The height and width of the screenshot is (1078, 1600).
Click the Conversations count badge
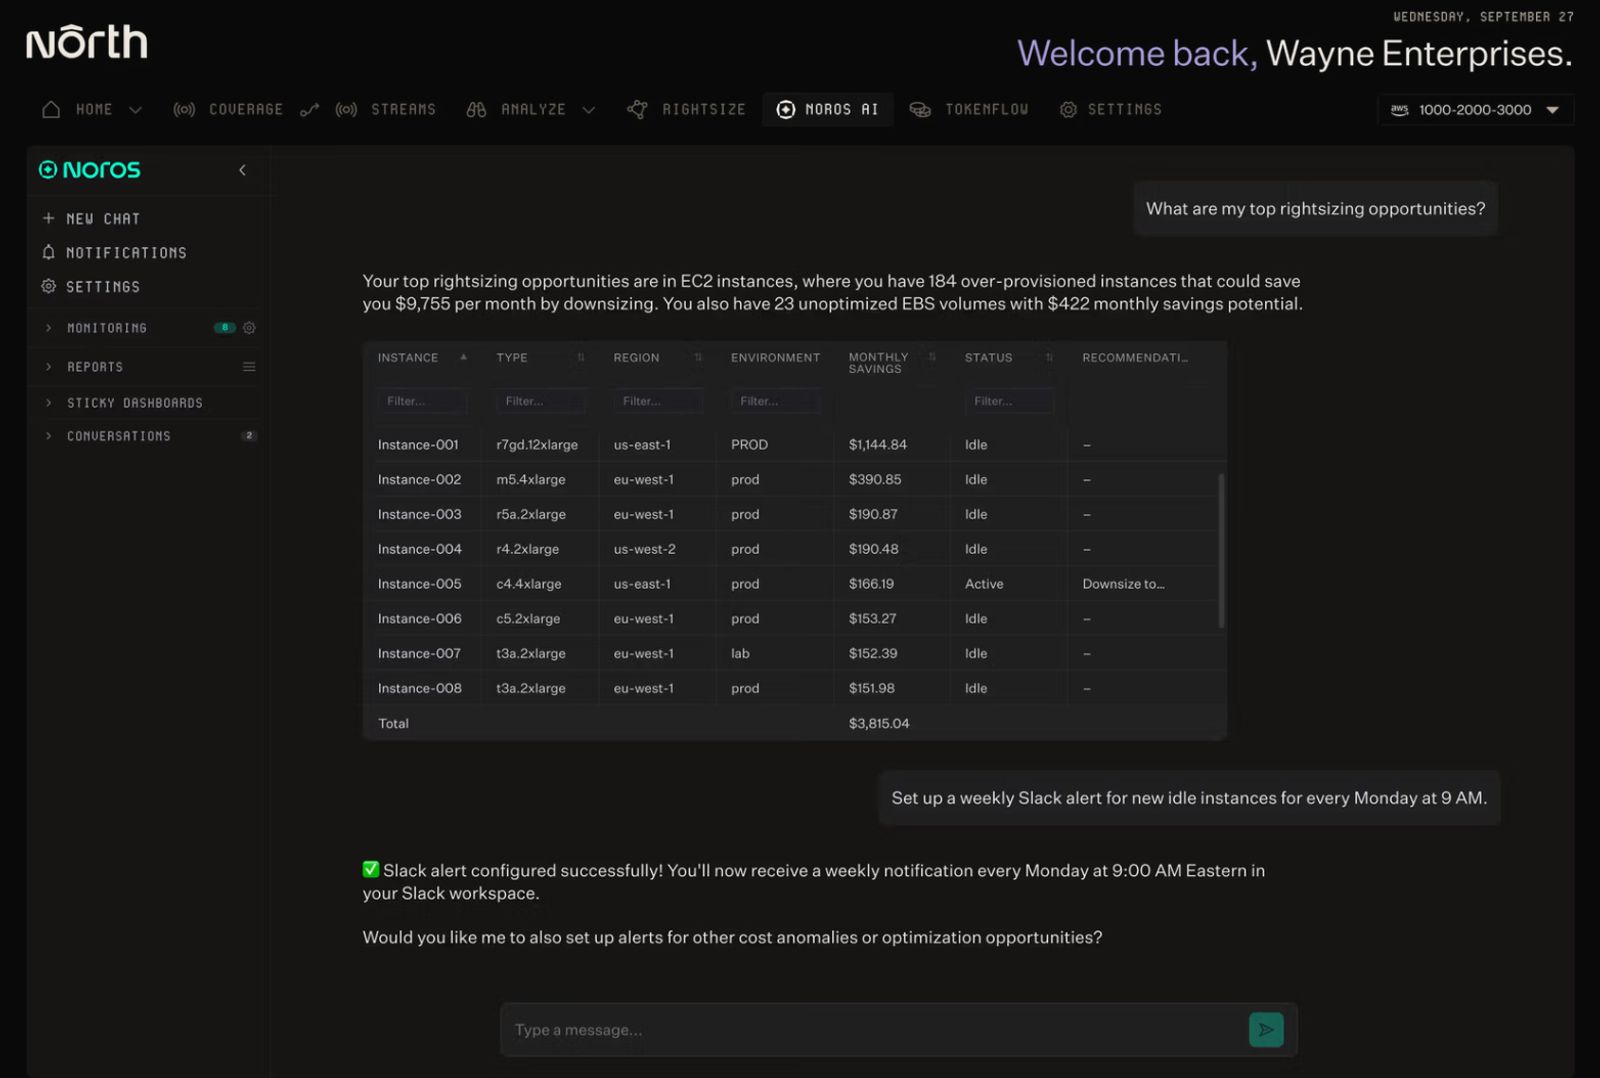(249, 436)
